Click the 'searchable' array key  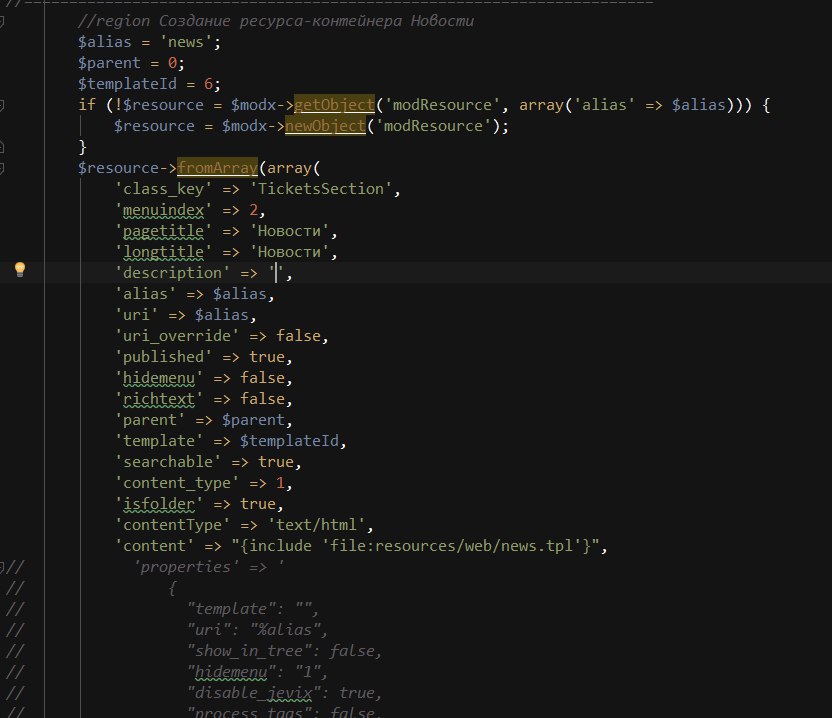click(168, 462)
